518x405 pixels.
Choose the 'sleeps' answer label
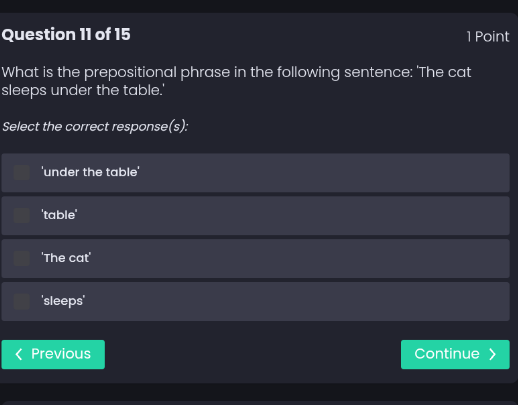click(x=63, y=301)
